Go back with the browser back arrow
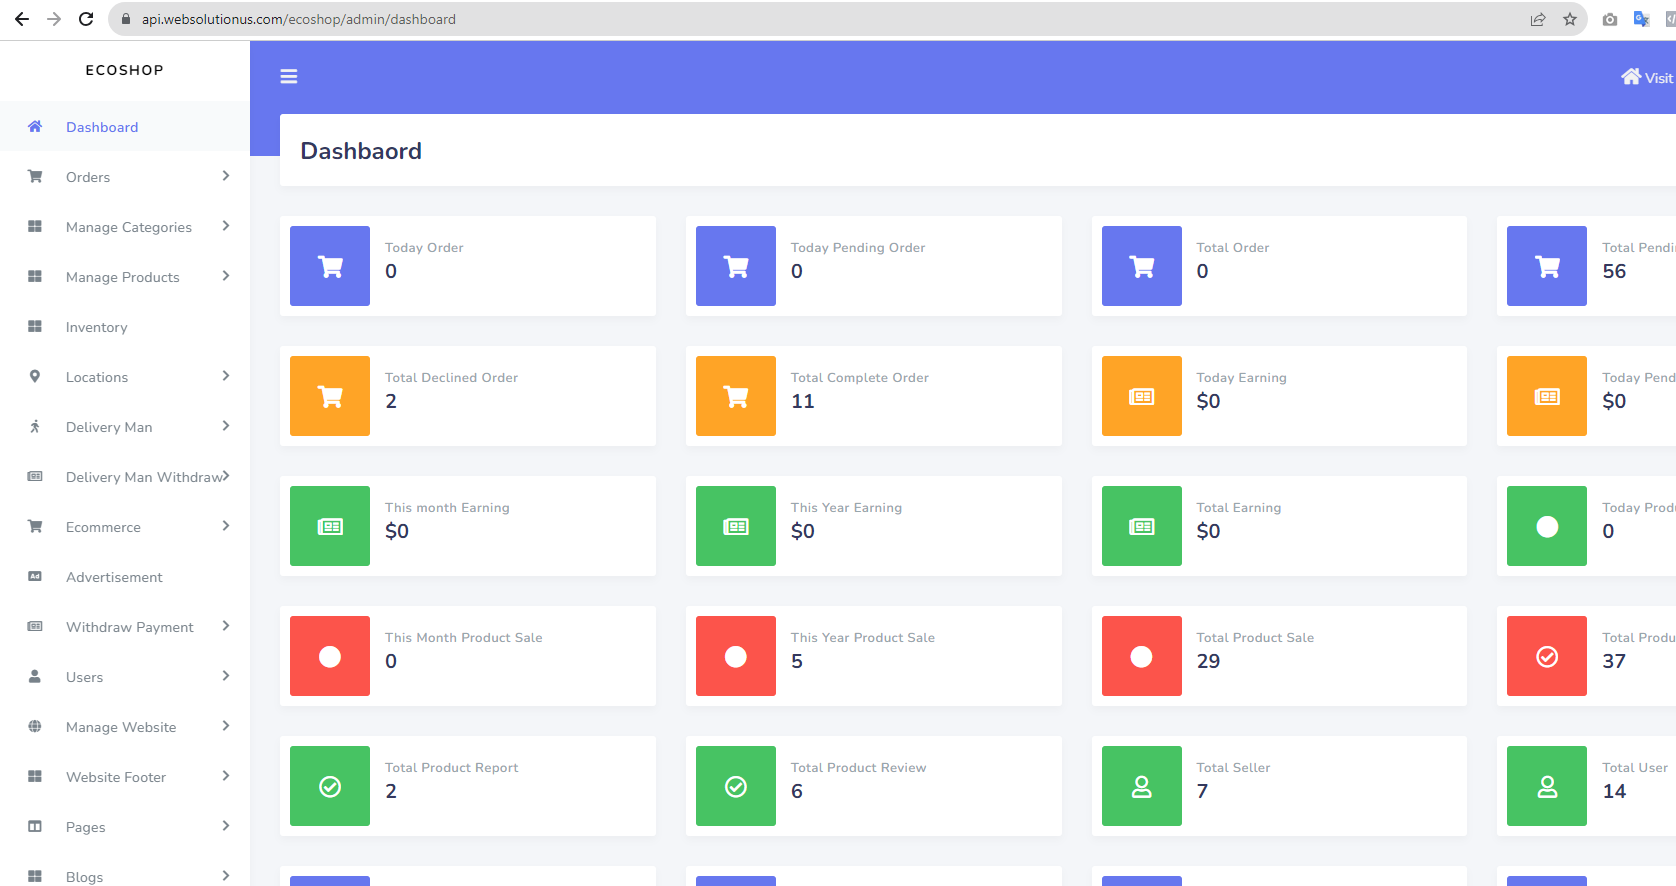This screenshot has width=1676, height=886. 22,19
